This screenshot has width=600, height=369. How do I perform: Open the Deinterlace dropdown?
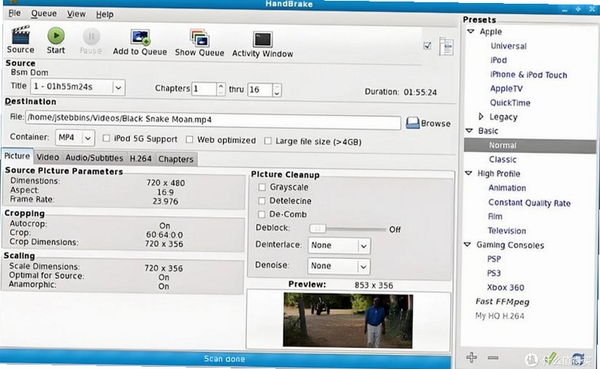click(x=339, y=245)
